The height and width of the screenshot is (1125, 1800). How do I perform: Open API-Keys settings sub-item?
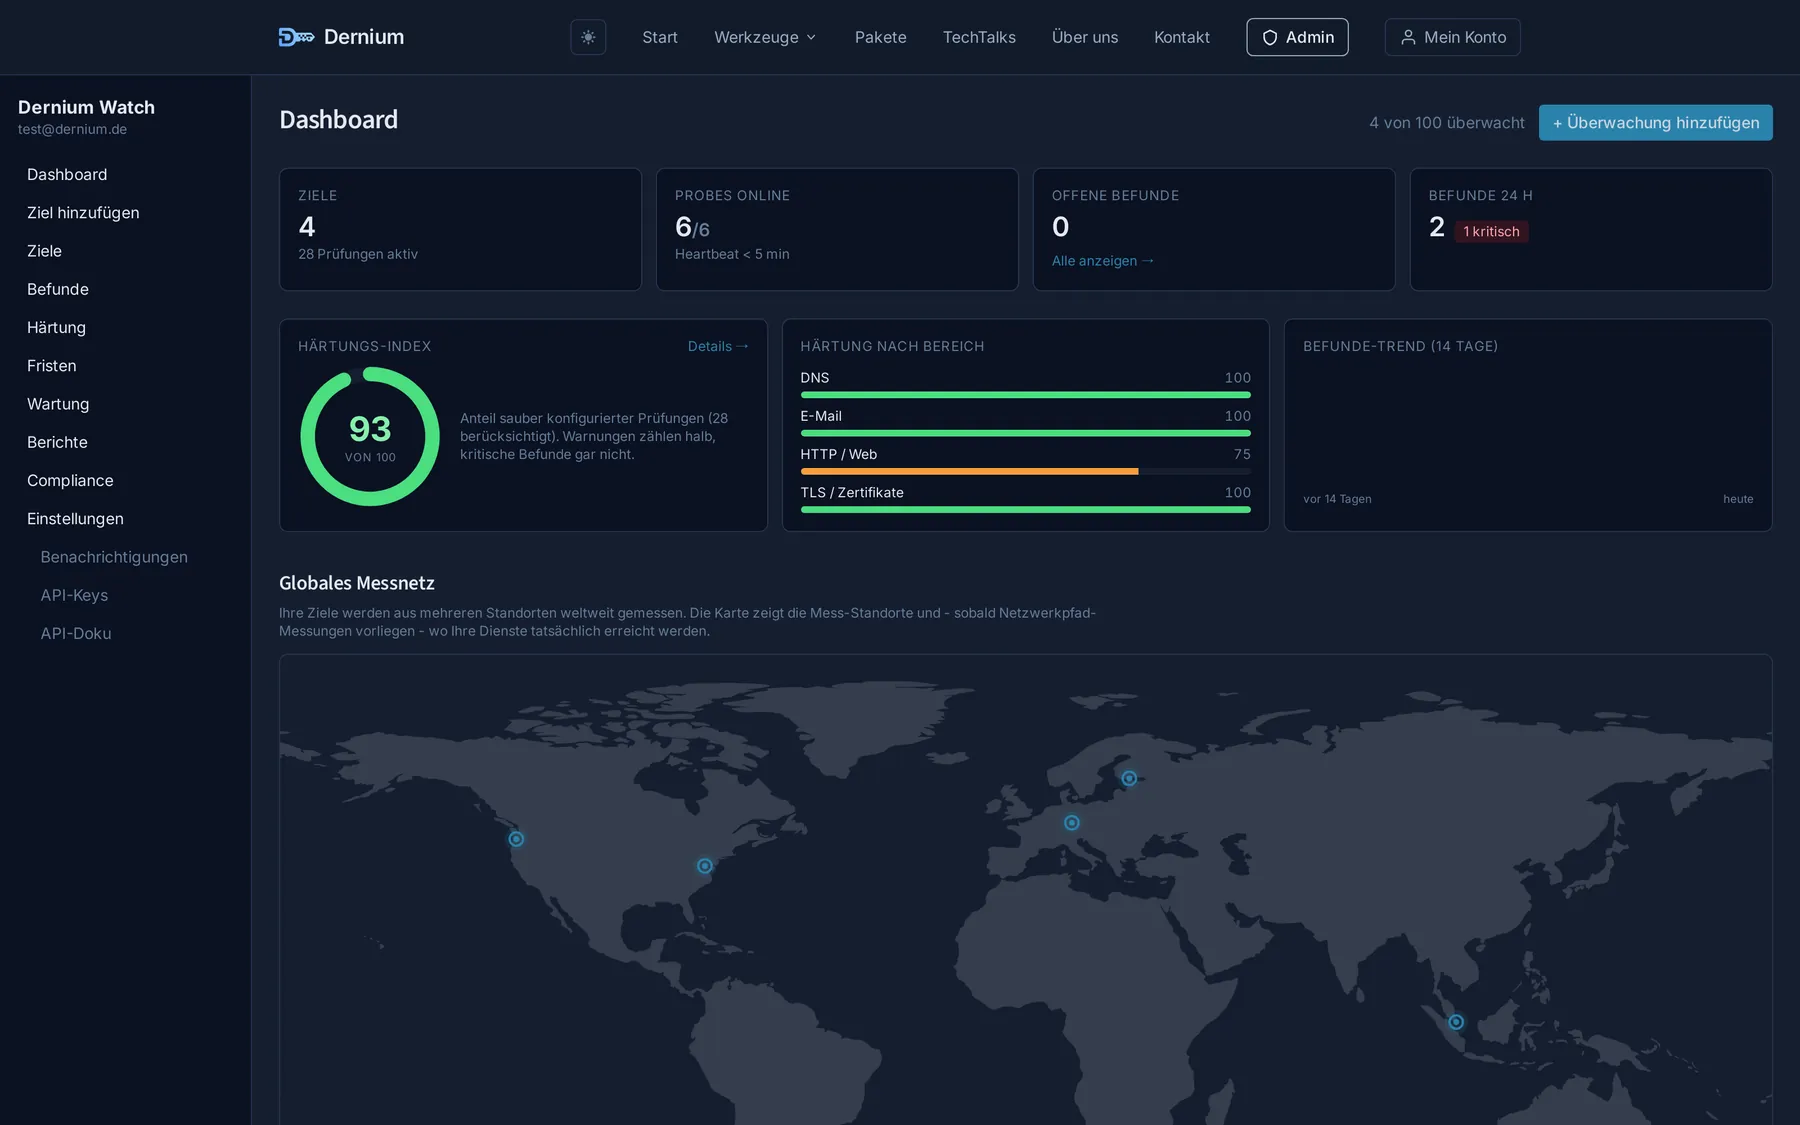(74, 595)
